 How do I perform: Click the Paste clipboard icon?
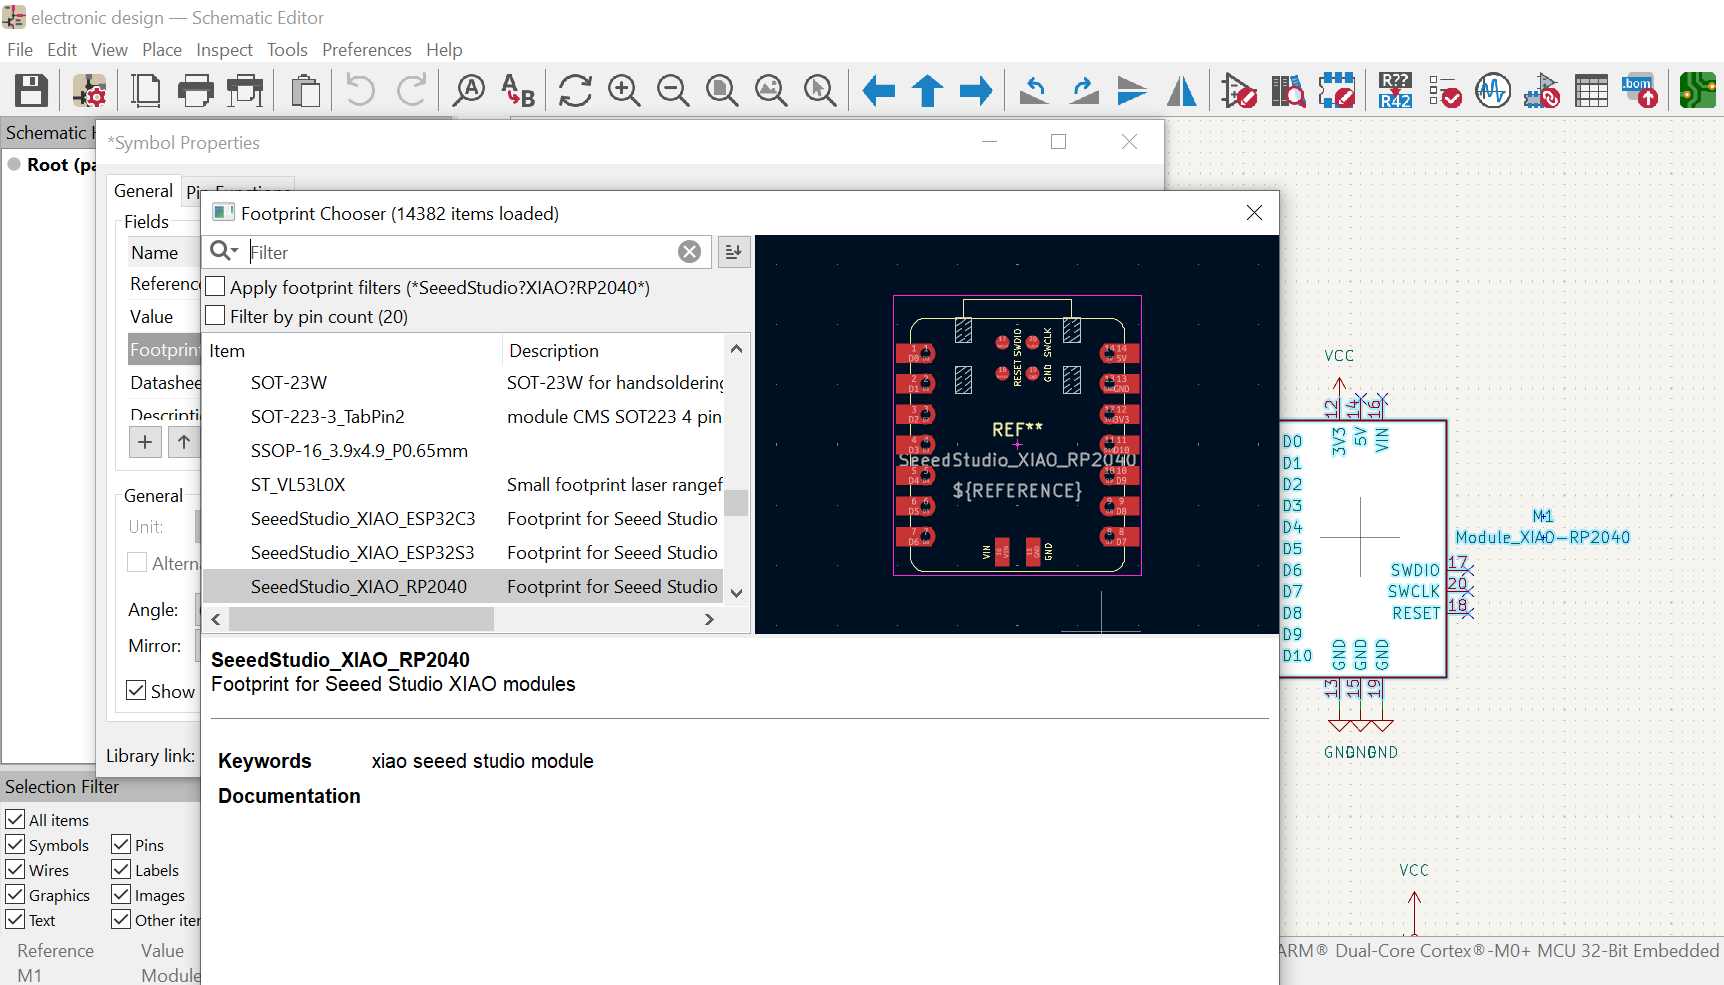tap(305, 91)
